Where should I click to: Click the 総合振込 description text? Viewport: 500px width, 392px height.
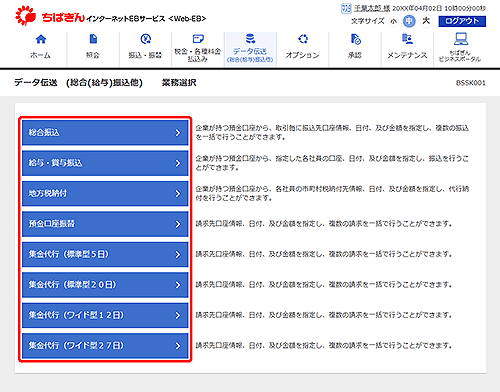pyautogui.click(x=332, y=133)
